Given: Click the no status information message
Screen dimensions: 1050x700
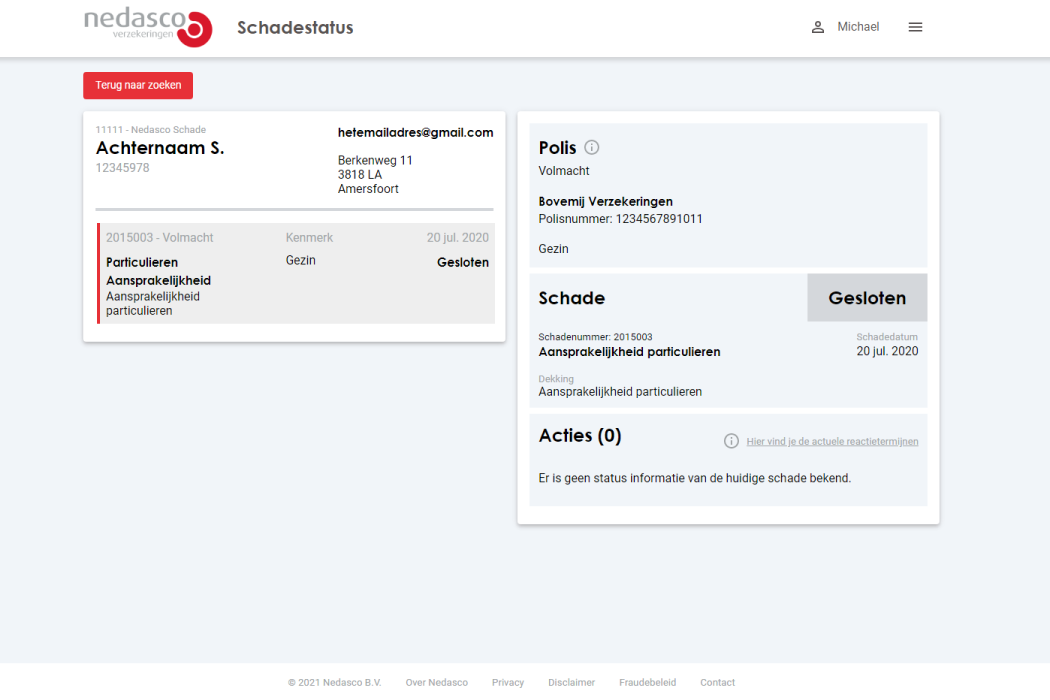Looking at the screenshot, I should (694, 478).
